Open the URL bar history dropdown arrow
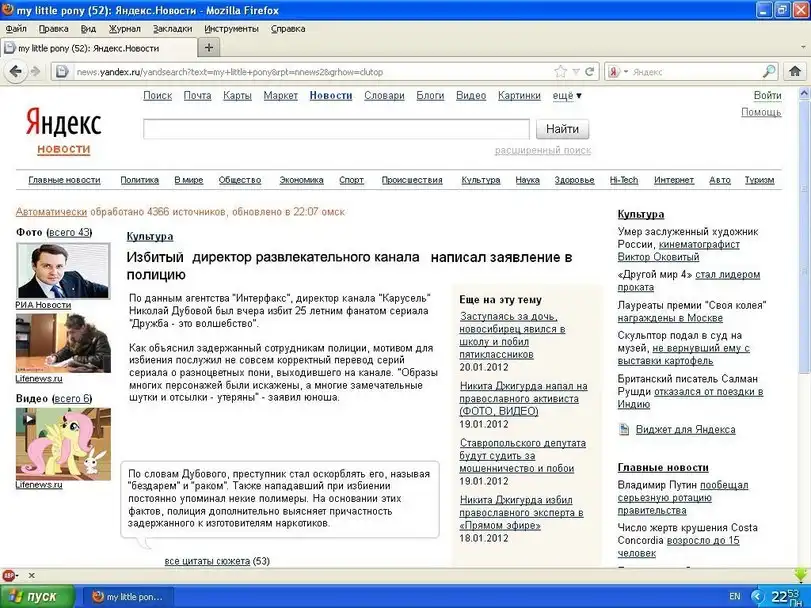The width and height of the screenshot is (811, 608). click(x=575, y=72)
